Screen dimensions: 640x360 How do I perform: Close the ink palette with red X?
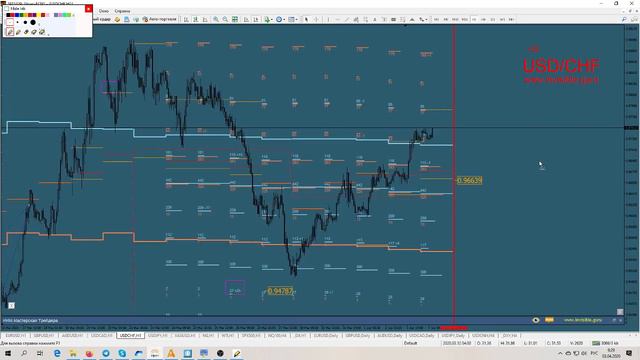(x=89, y=9)
